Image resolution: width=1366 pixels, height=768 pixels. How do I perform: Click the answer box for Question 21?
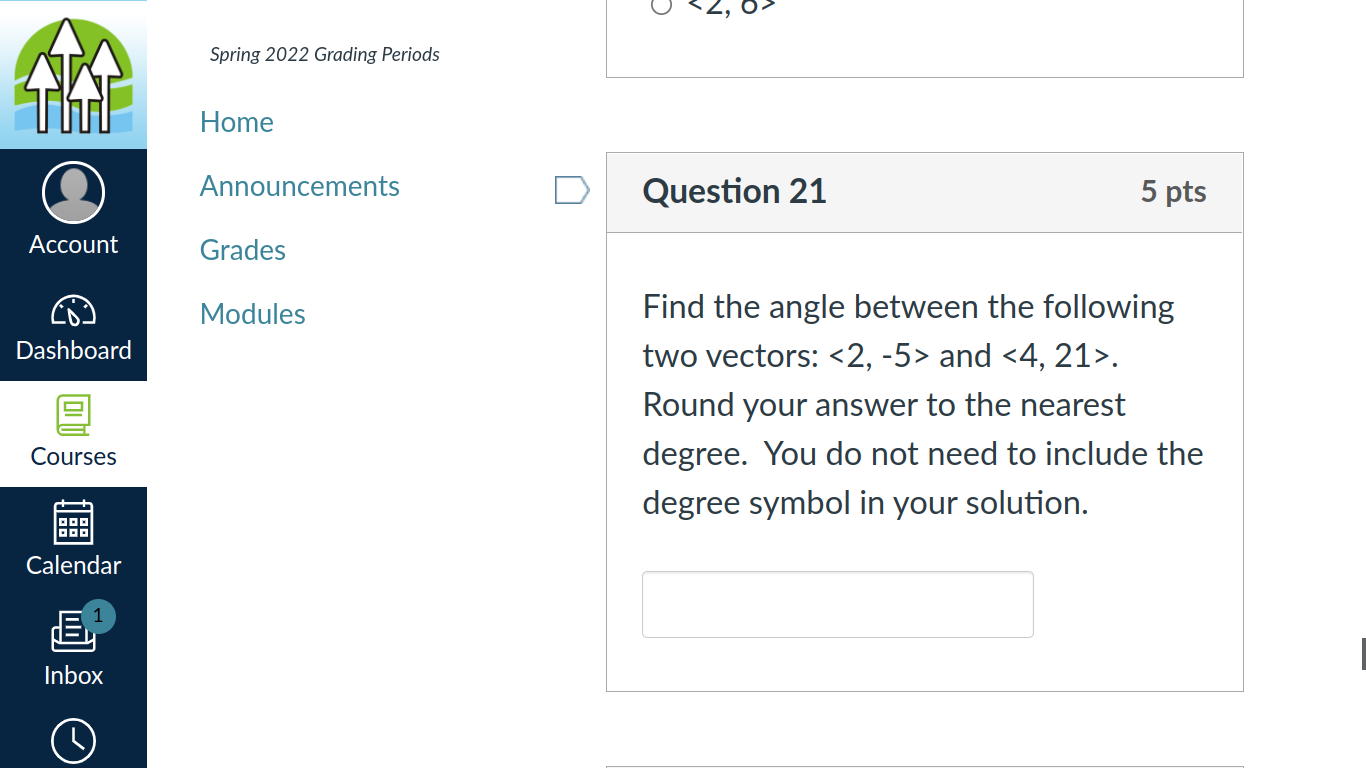pyautogui.click(x=837, y=604)
